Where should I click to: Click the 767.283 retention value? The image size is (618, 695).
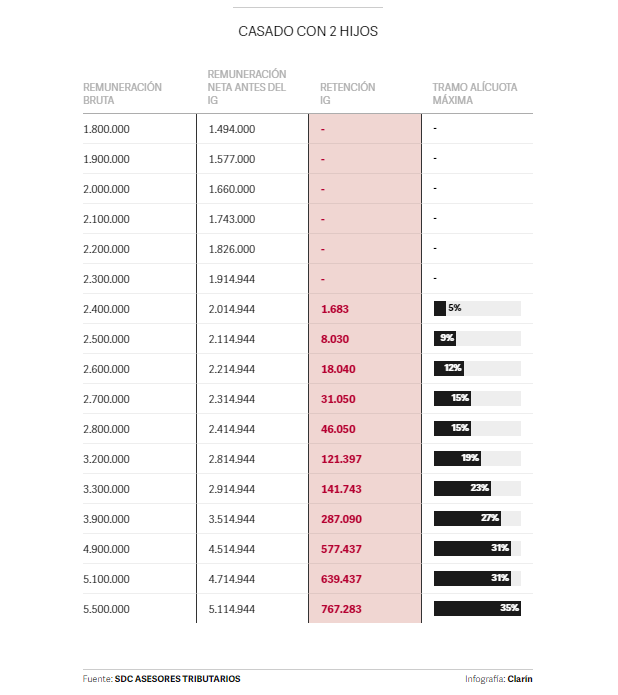point(341,609)
